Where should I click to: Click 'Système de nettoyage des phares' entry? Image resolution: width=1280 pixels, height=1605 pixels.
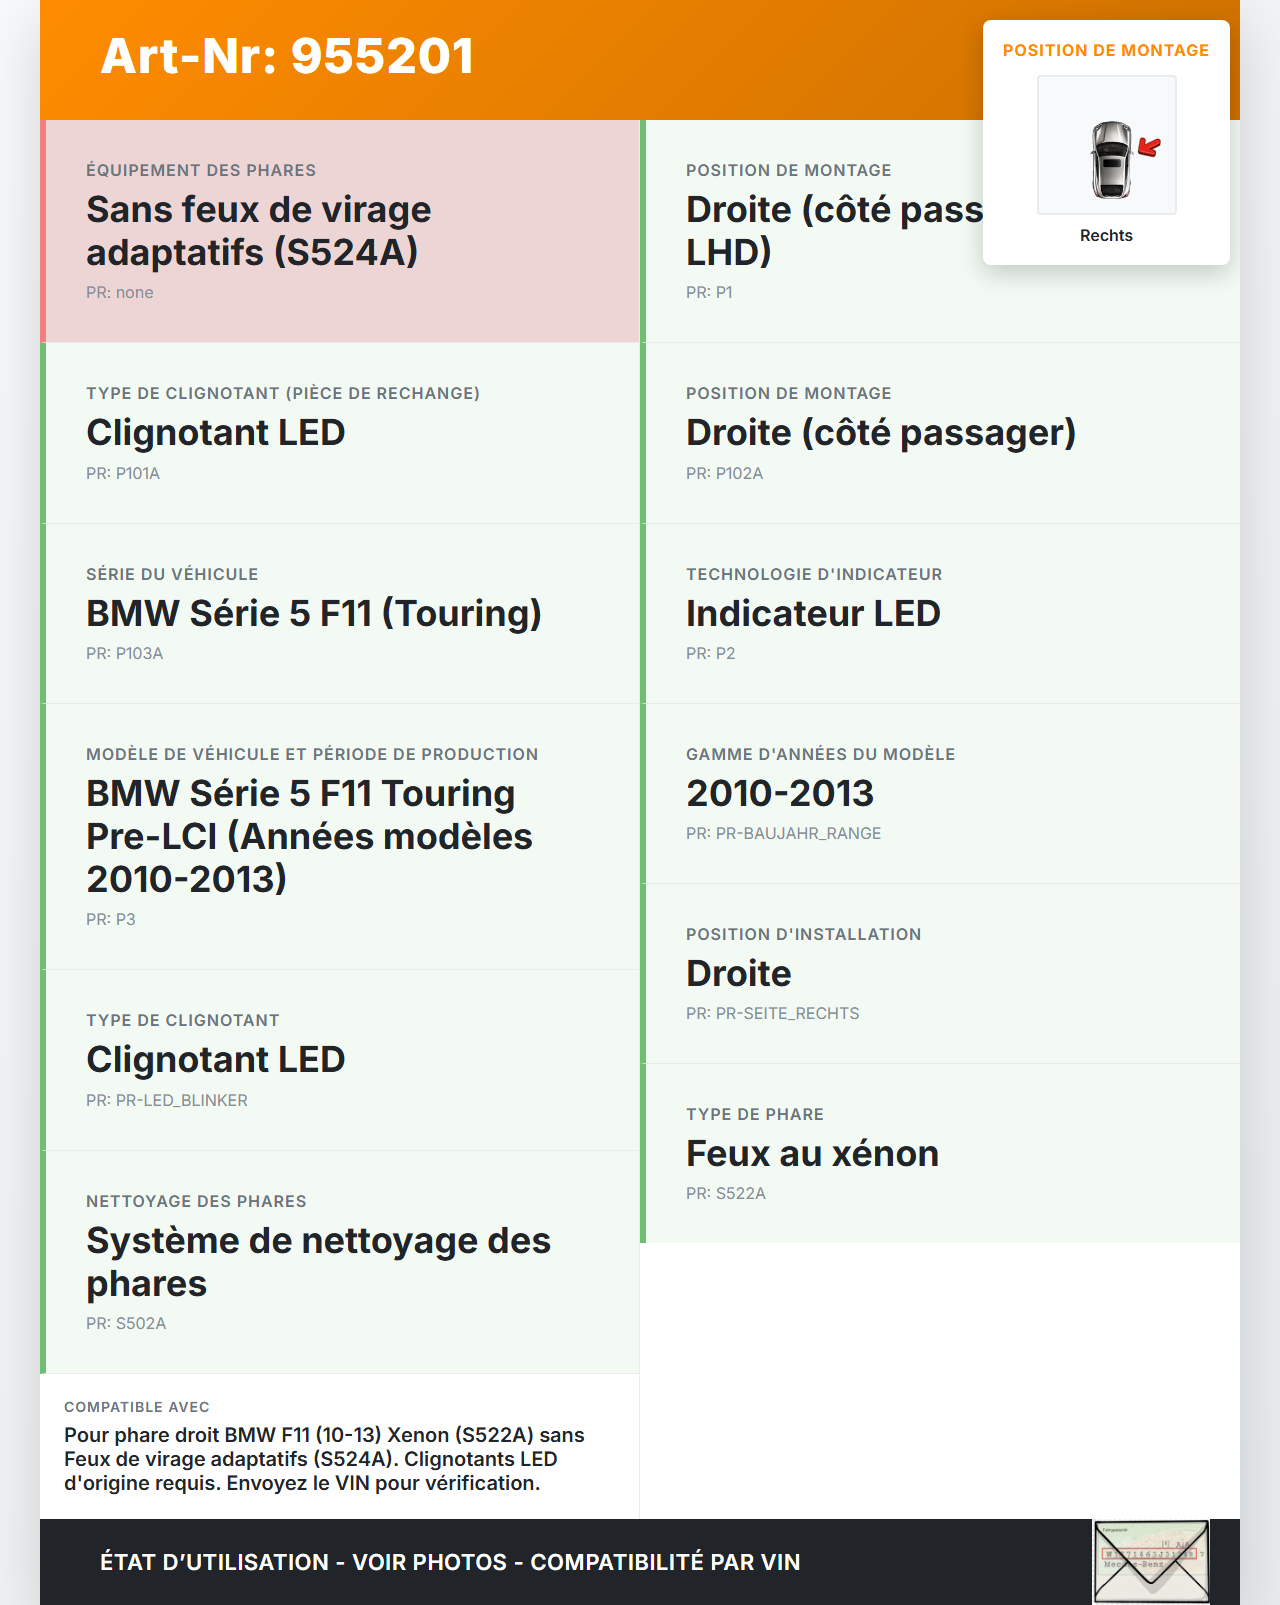click(x=318, y=1261)
